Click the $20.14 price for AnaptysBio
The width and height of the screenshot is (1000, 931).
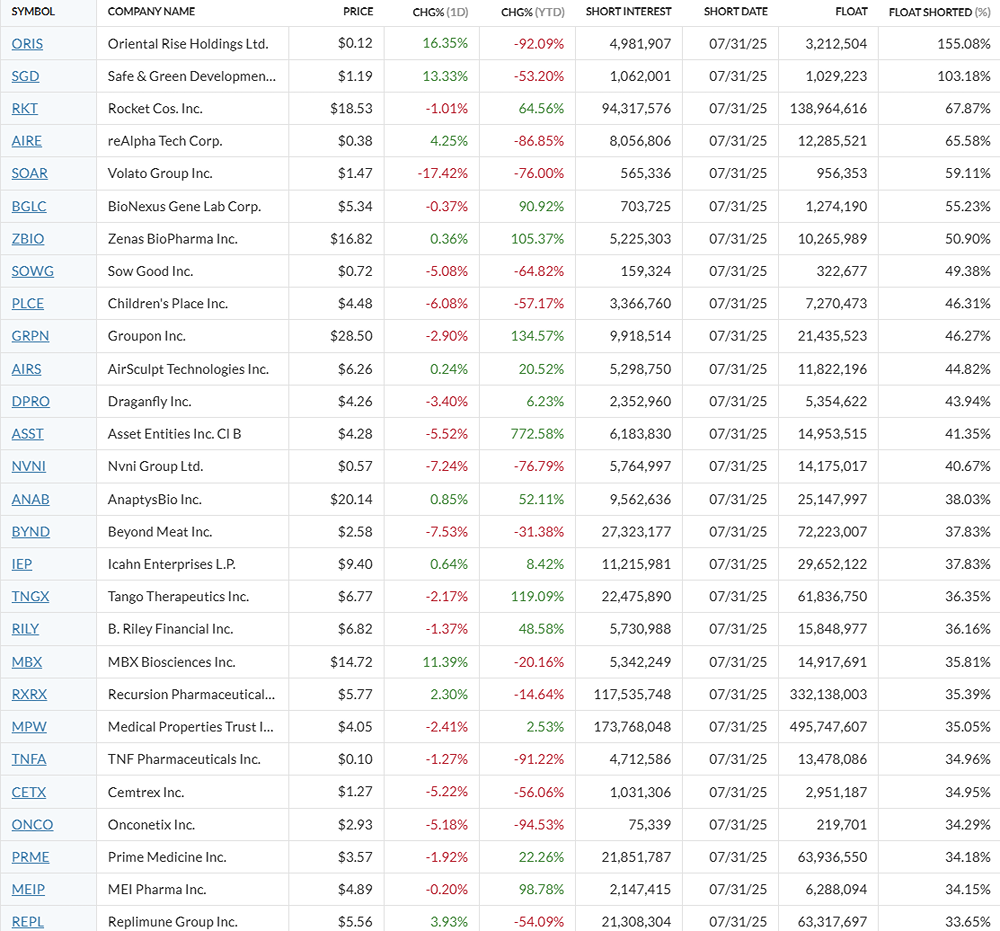(x=351, y=501)
